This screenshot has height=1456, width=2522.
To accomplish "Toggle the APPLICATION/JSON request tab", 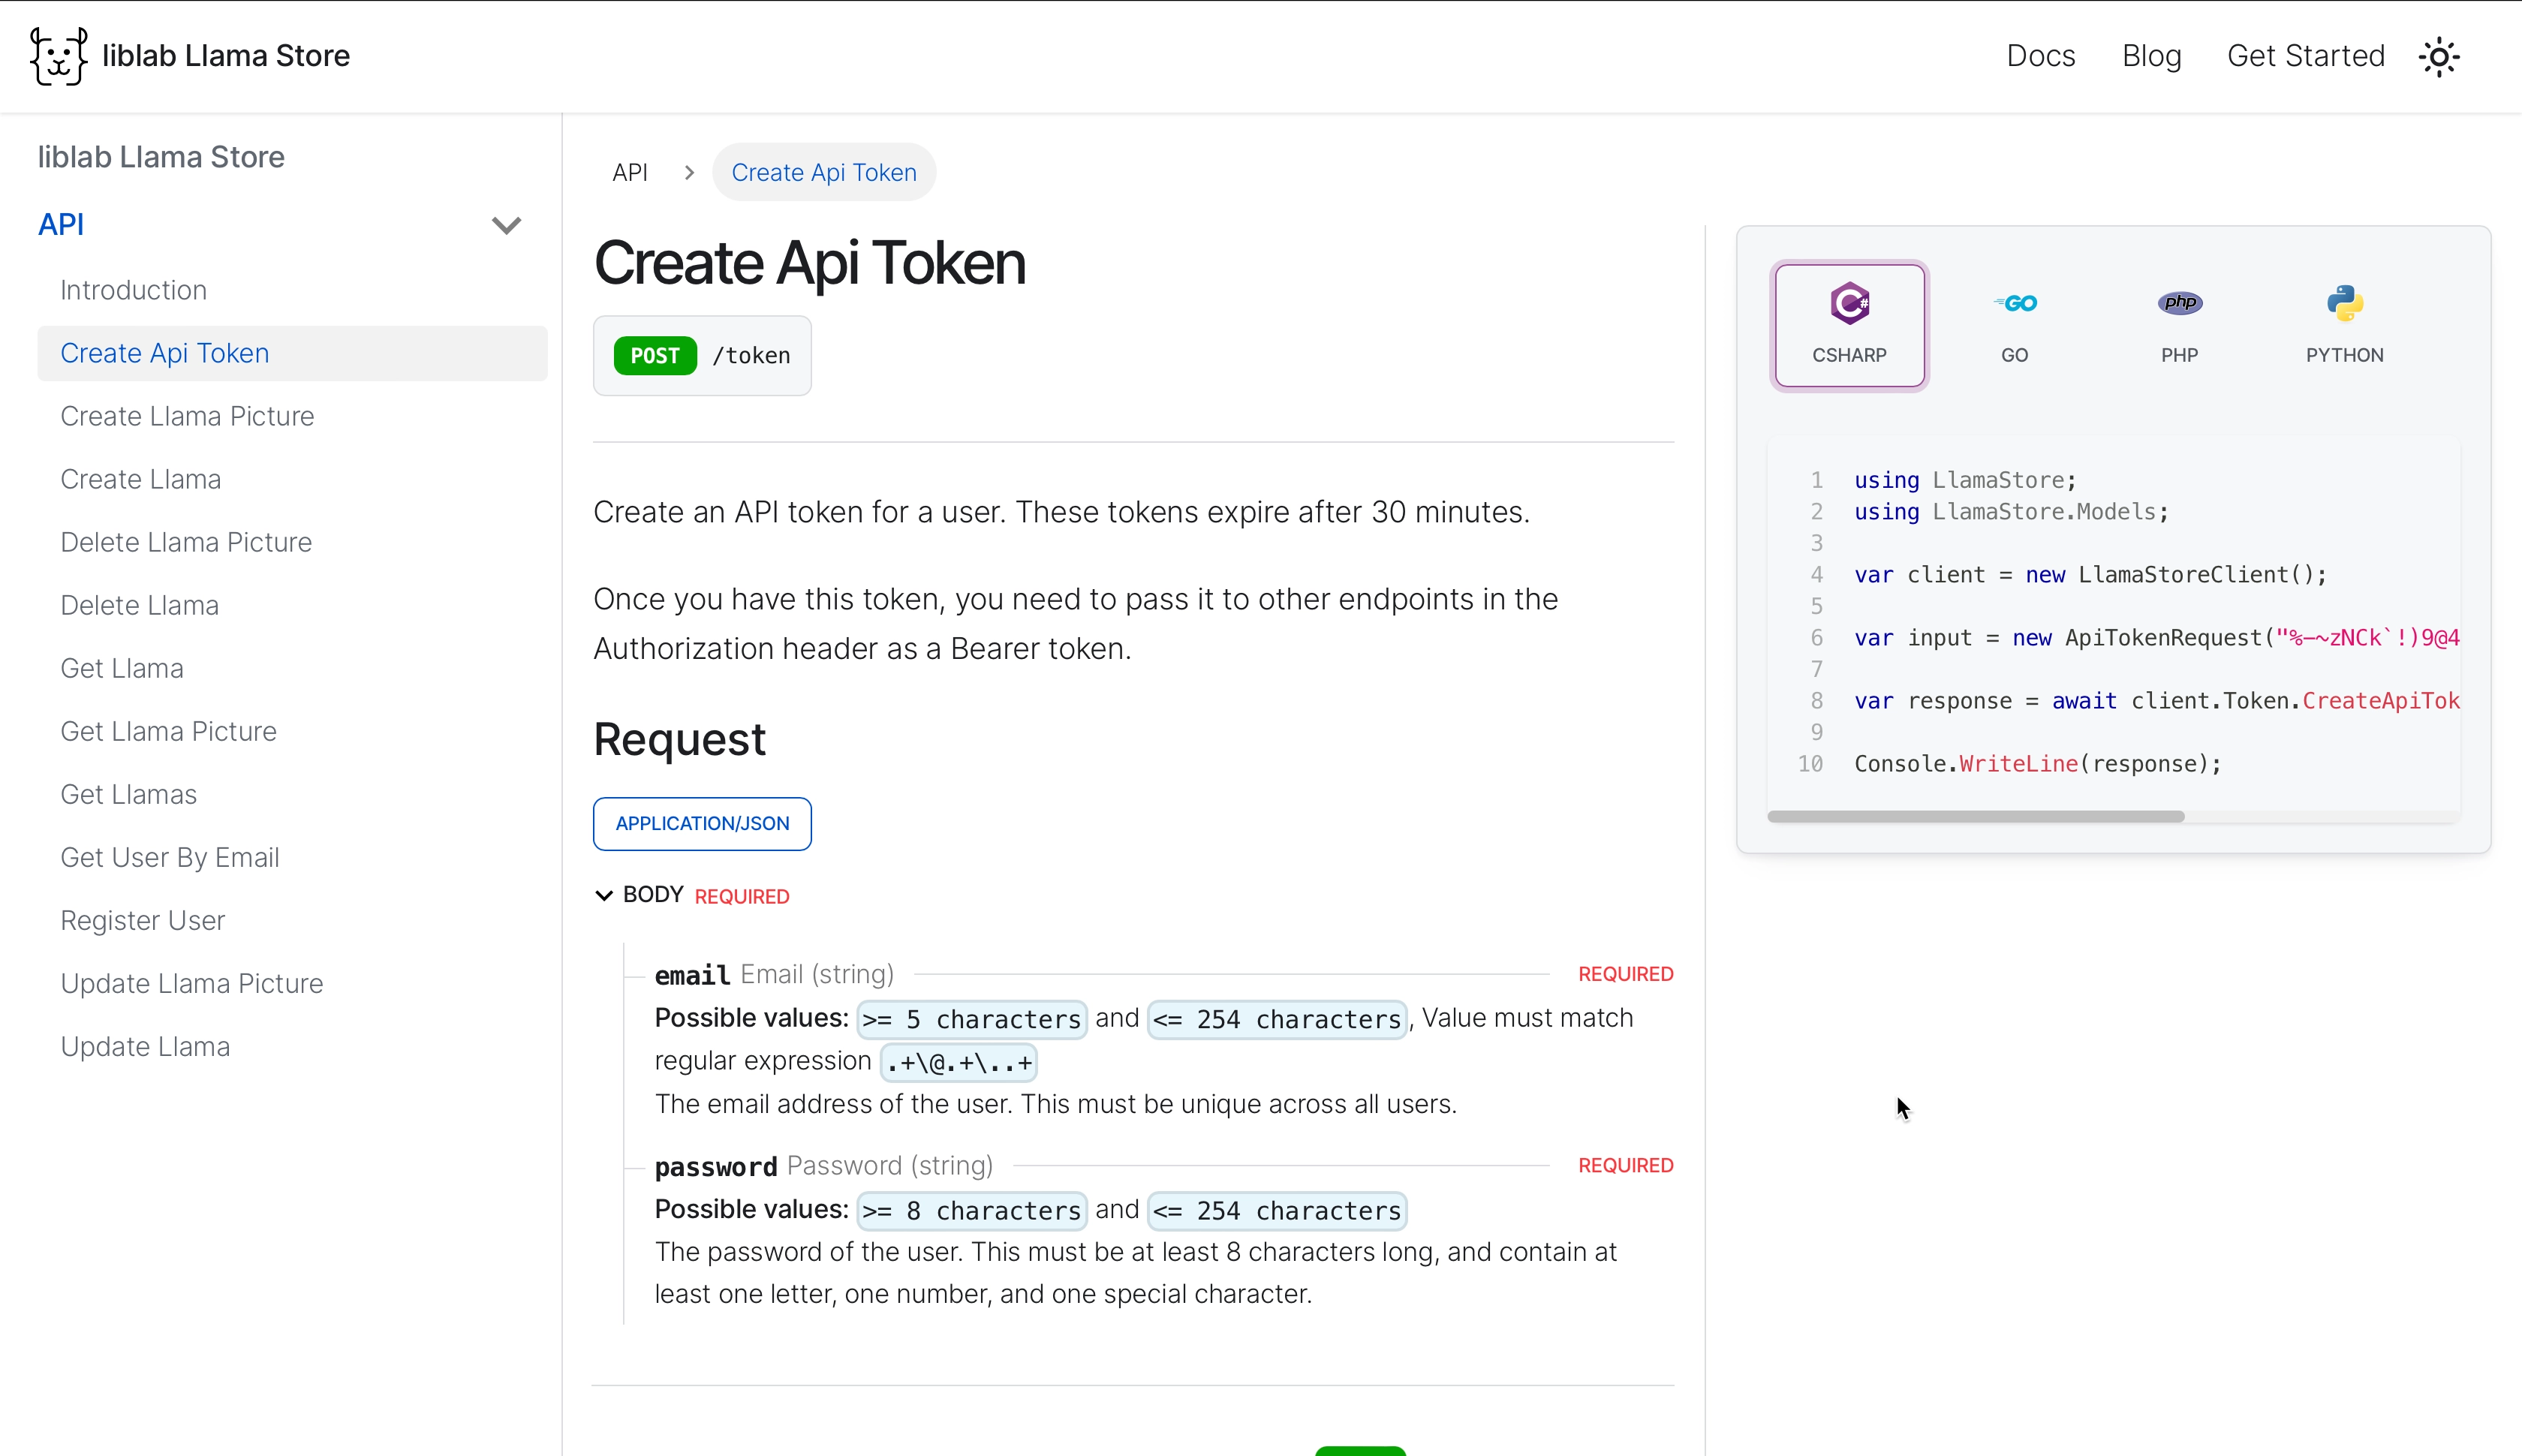I will 702,822.
